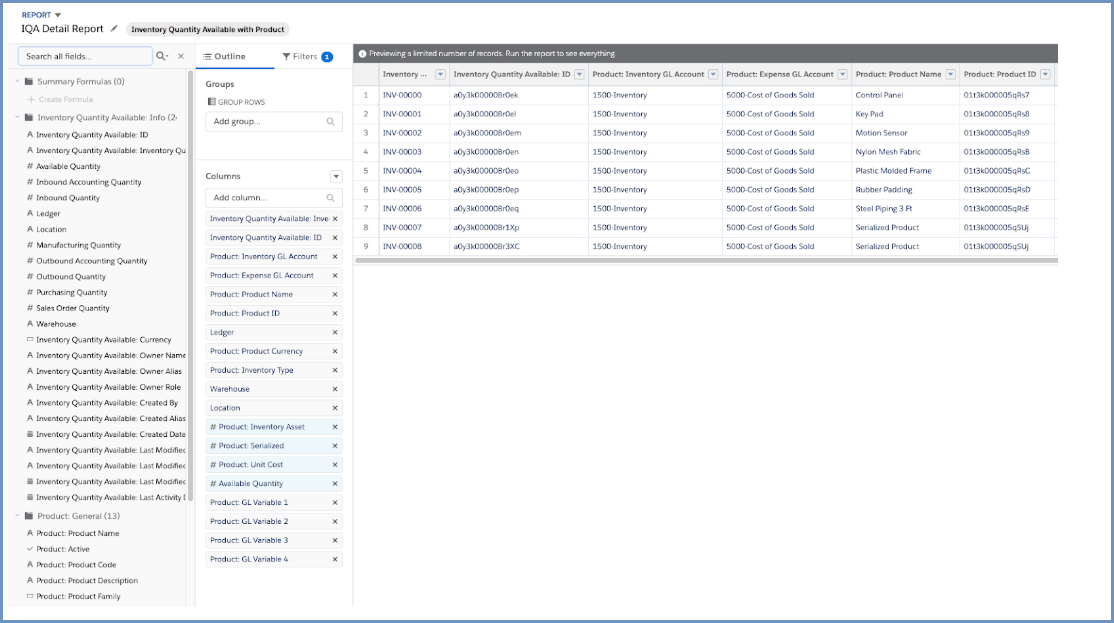The height and width of the screenshot is (623, 1114).
Task: Close the fields search with the X icon
Action: (x=181, y=57)
